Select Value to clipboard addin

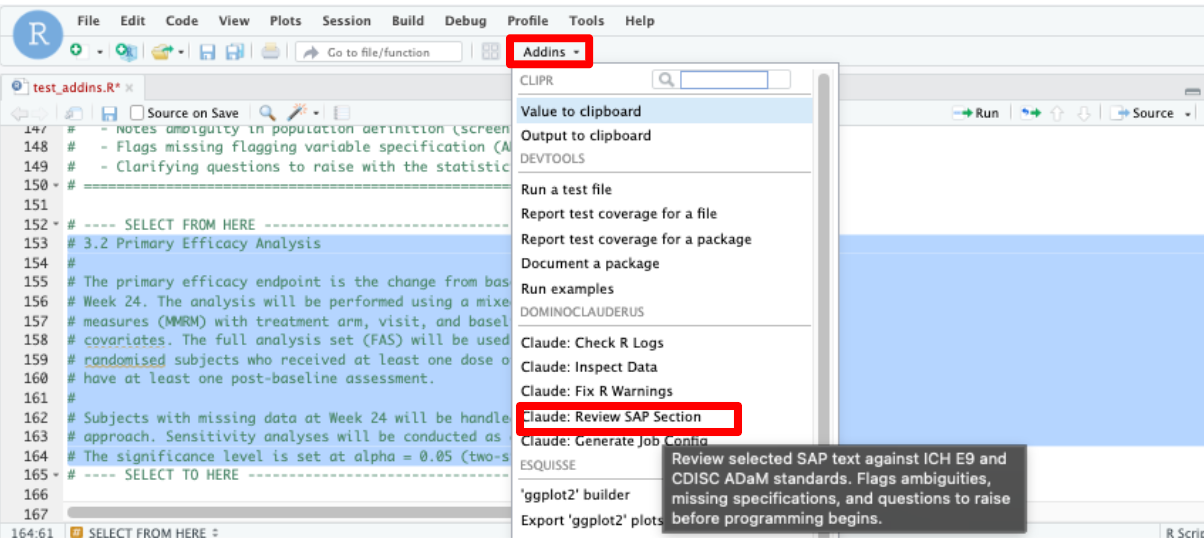point(665,111)
